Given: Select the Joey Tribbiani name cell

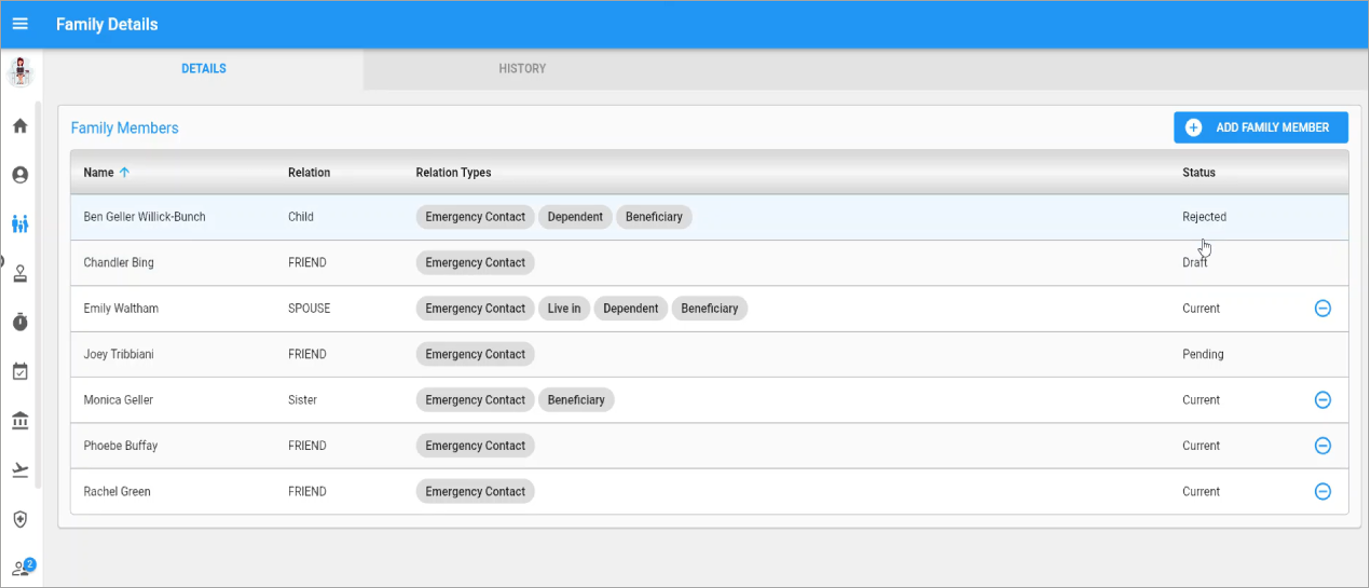Looking at the screenshot, I should pyautogui.click(x=119, y=354).
